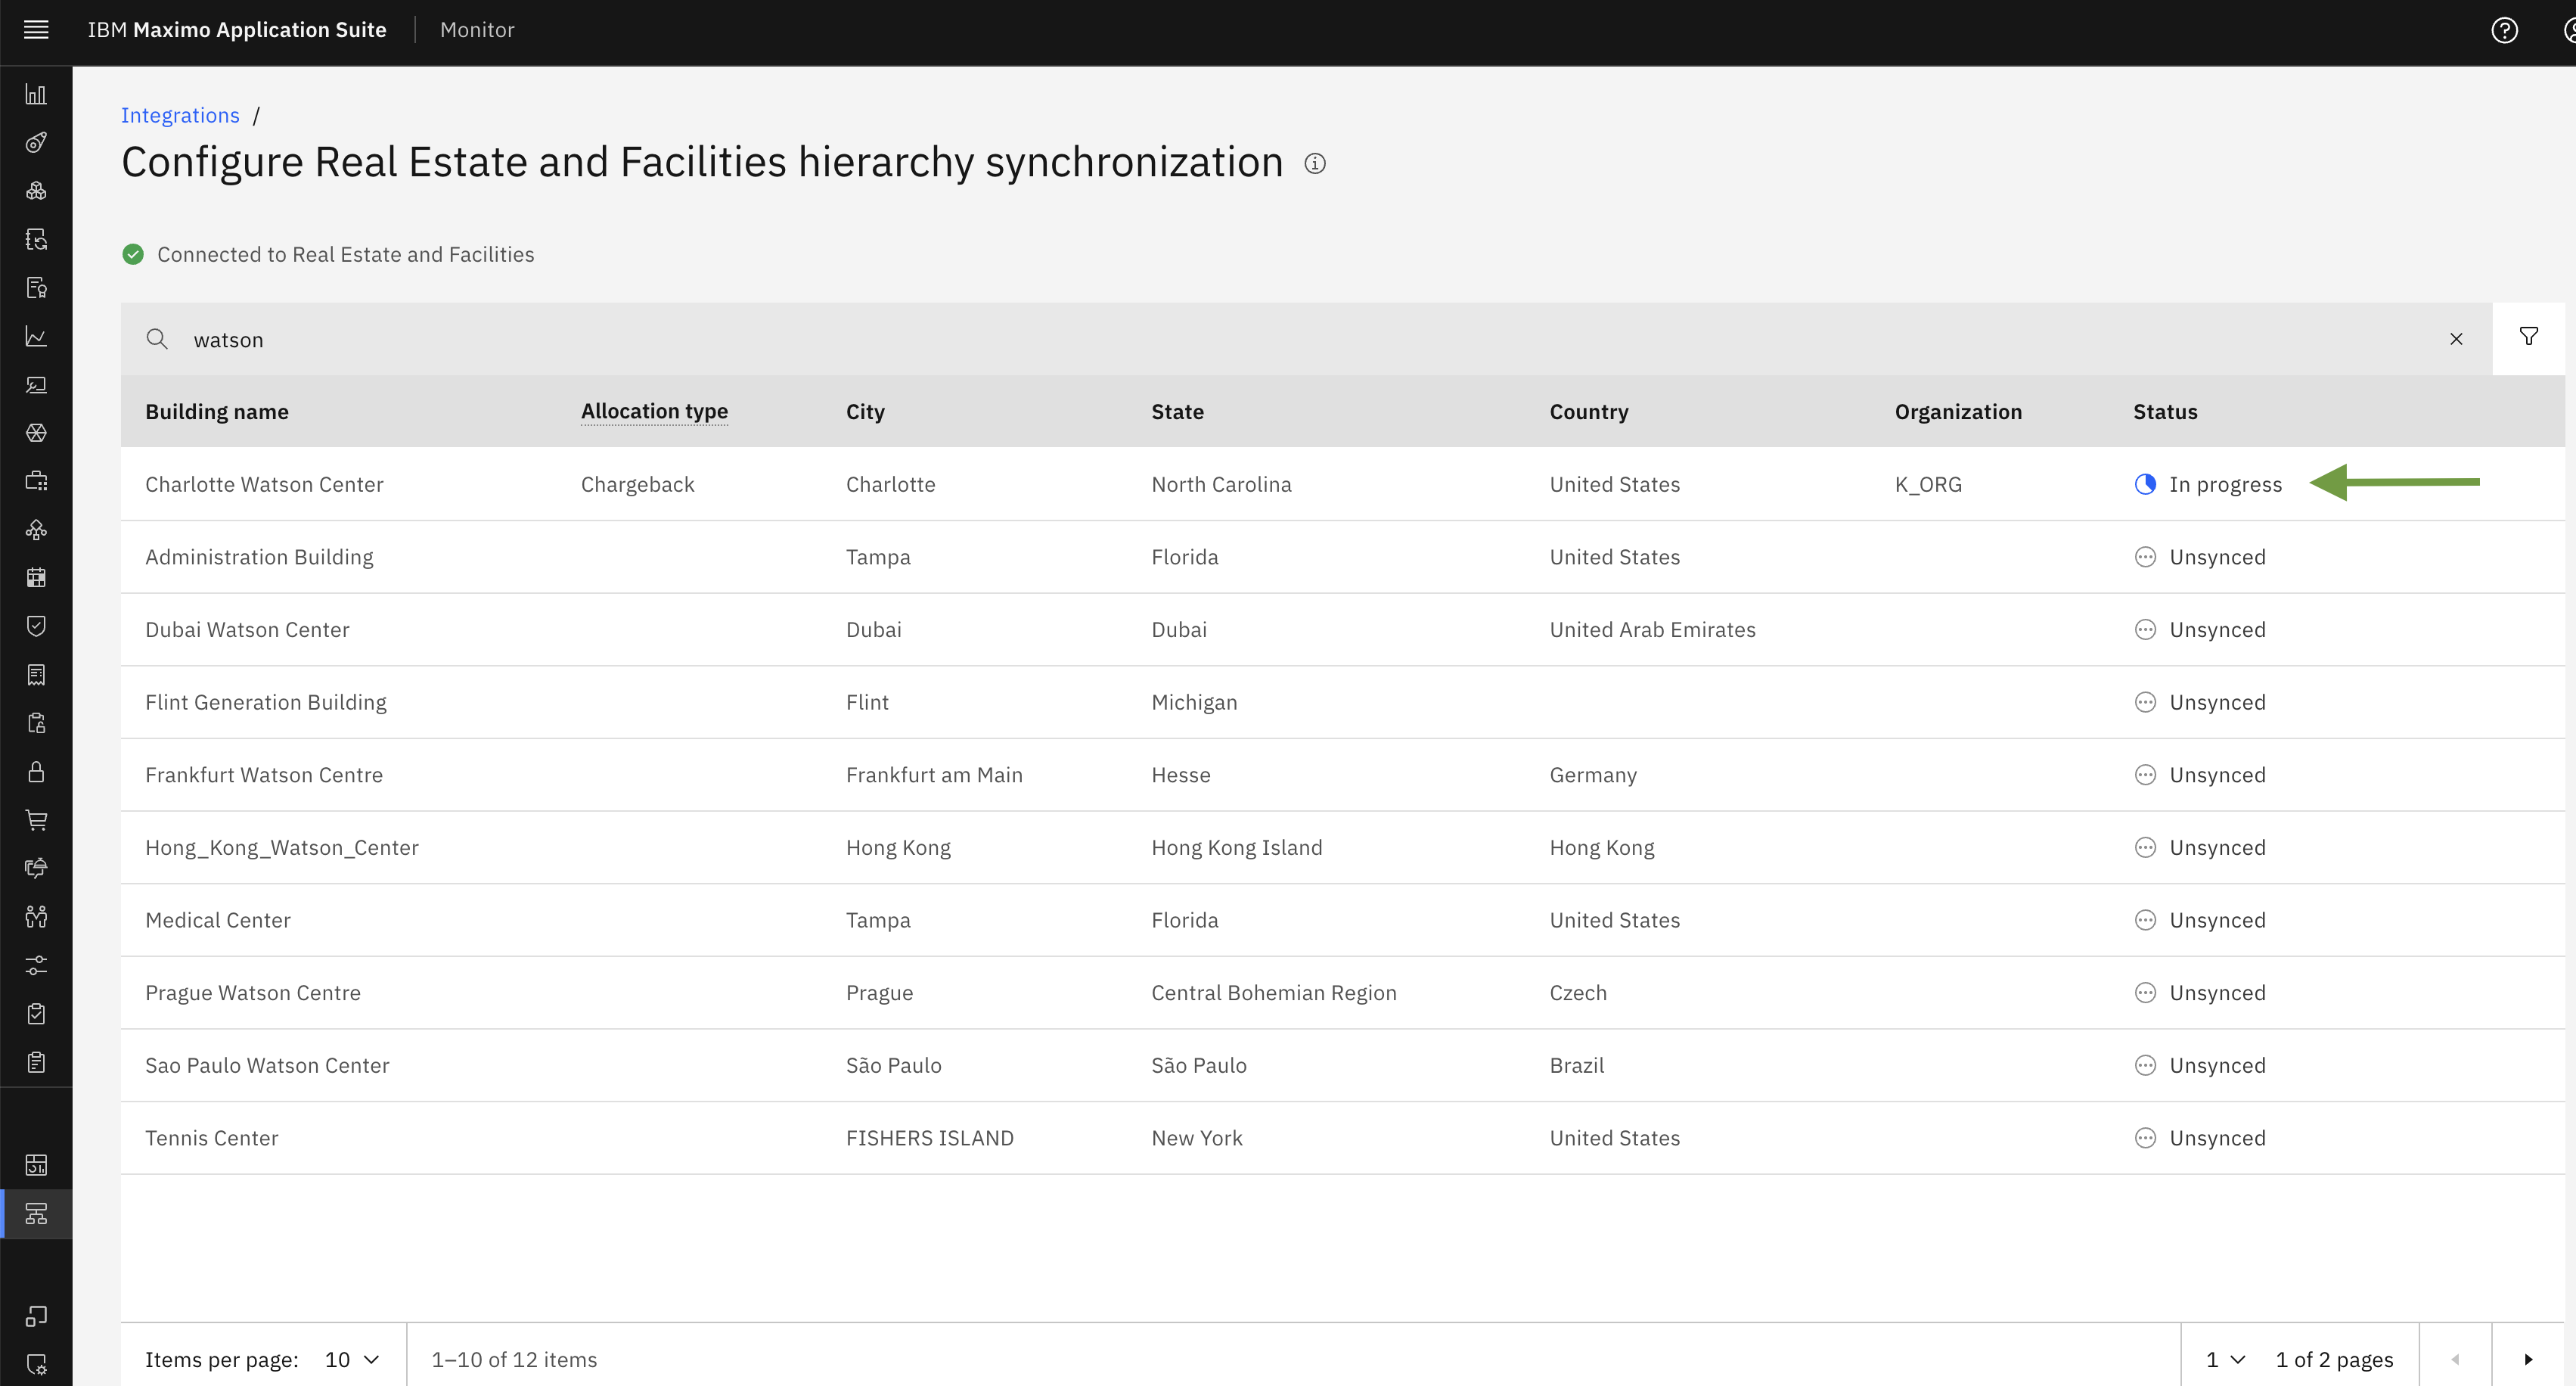Select the hexagon wireframe sidebar icon
Screen dimensions: 2576x1386
pyautogui.click(x=36, y=433)
